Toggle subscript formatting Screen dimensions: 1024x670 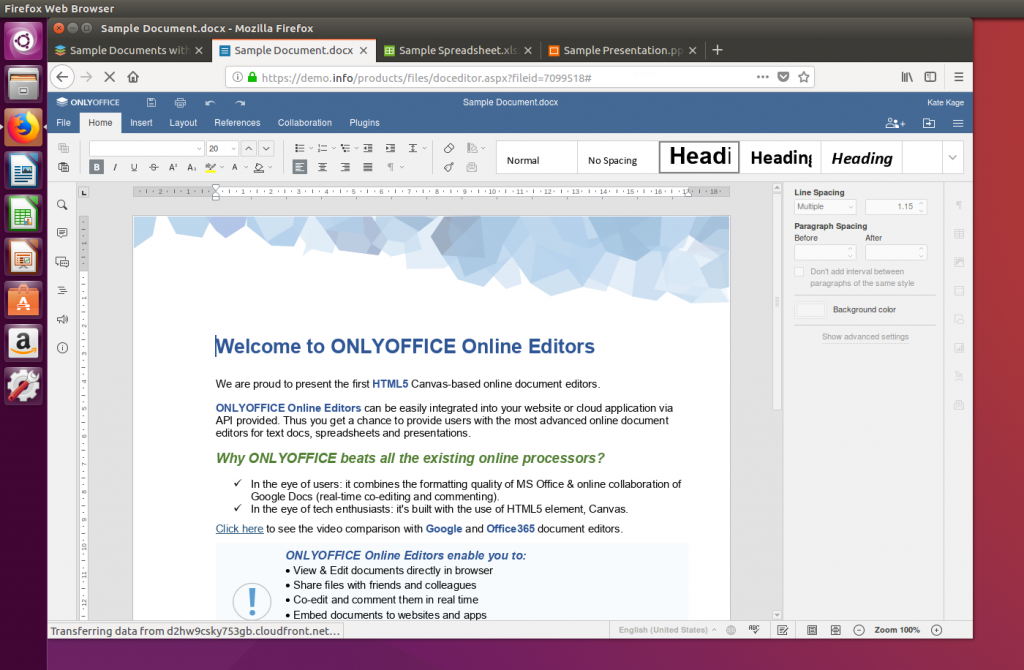191,167
